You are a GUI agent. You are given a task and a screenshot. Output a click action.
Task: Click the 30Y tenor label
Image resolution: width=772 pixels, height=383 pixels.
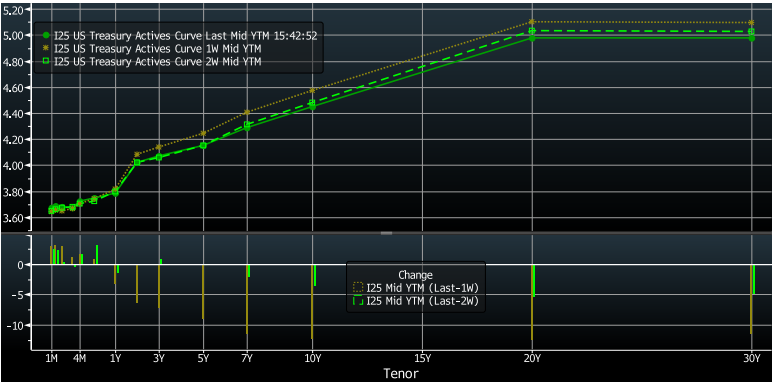tap(752, 358)
